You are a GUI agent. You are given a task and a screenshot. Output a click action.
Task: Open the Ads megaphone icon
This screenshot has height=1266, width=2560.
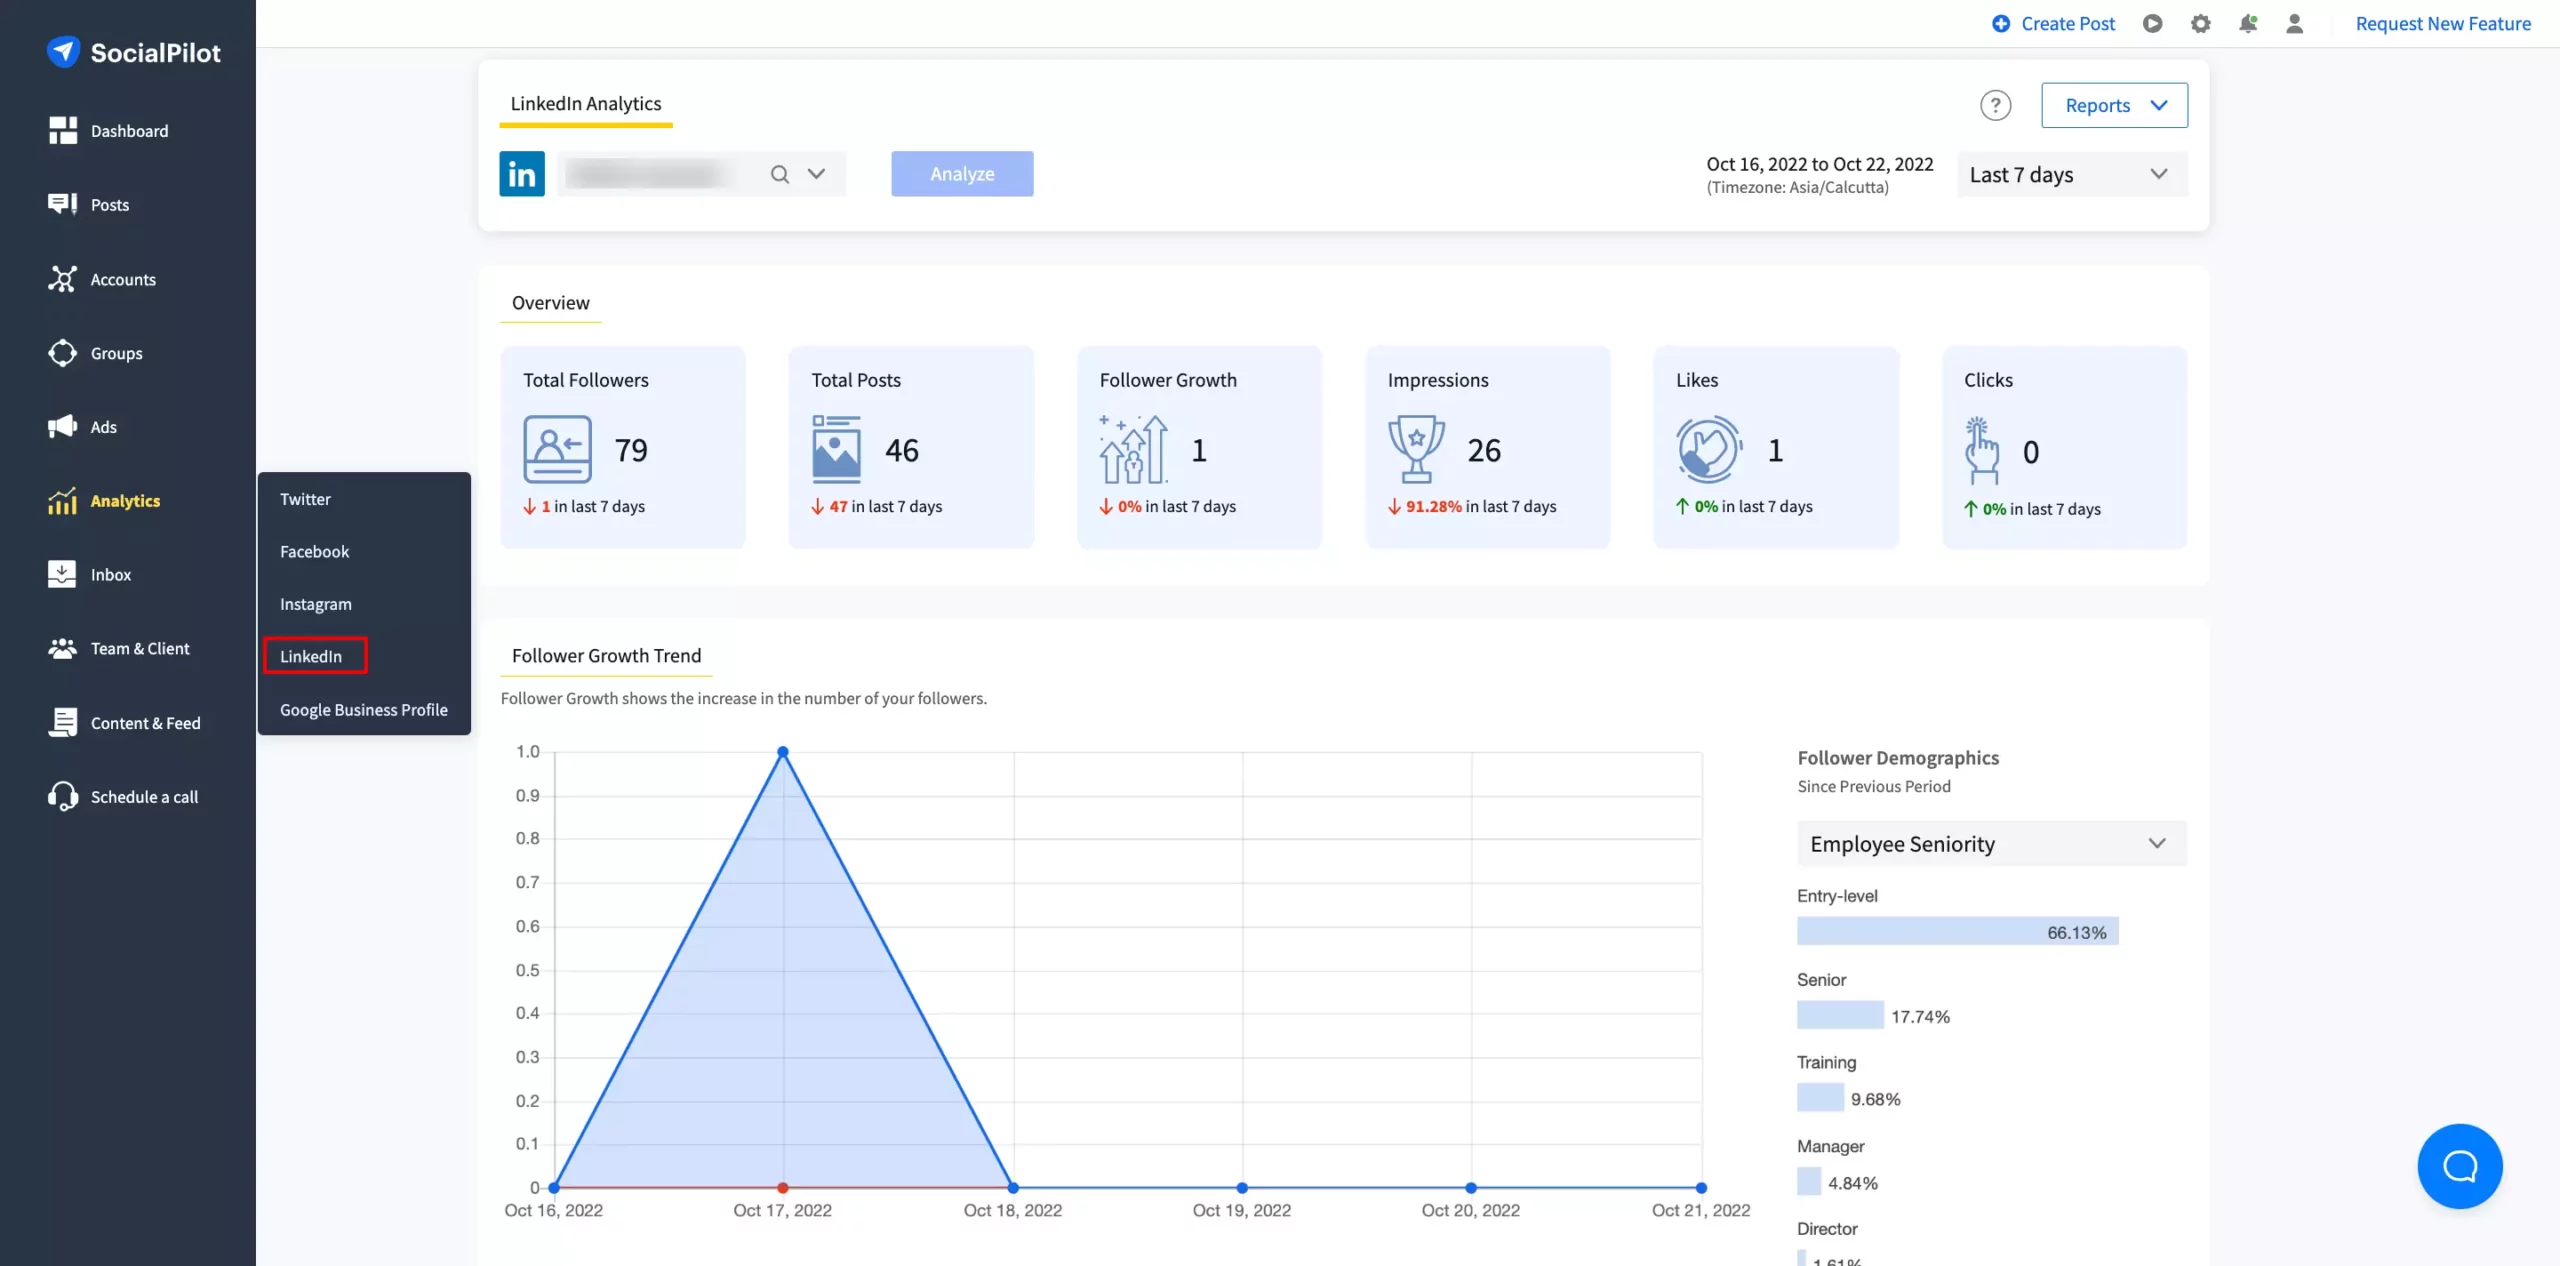pyautogui.click(x=62, y=427)
